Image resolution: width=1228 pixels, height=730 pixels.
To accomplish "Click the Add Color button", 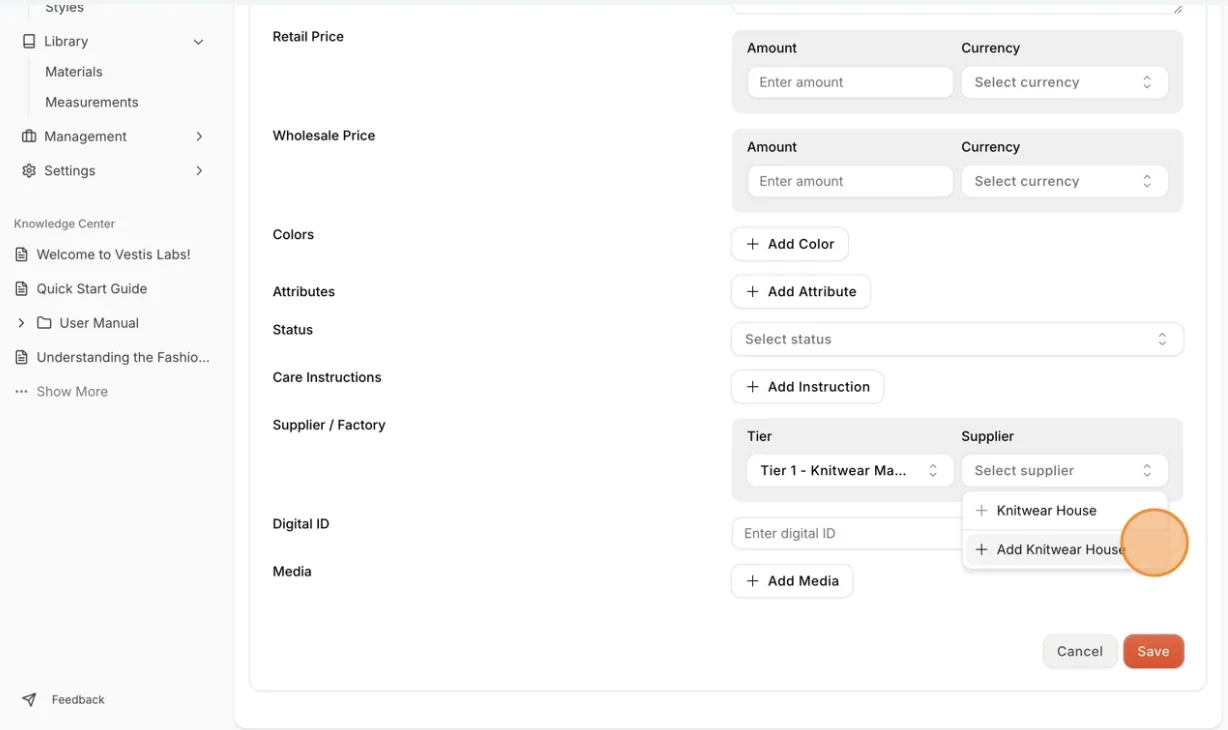I will click(x=790, y=244).
